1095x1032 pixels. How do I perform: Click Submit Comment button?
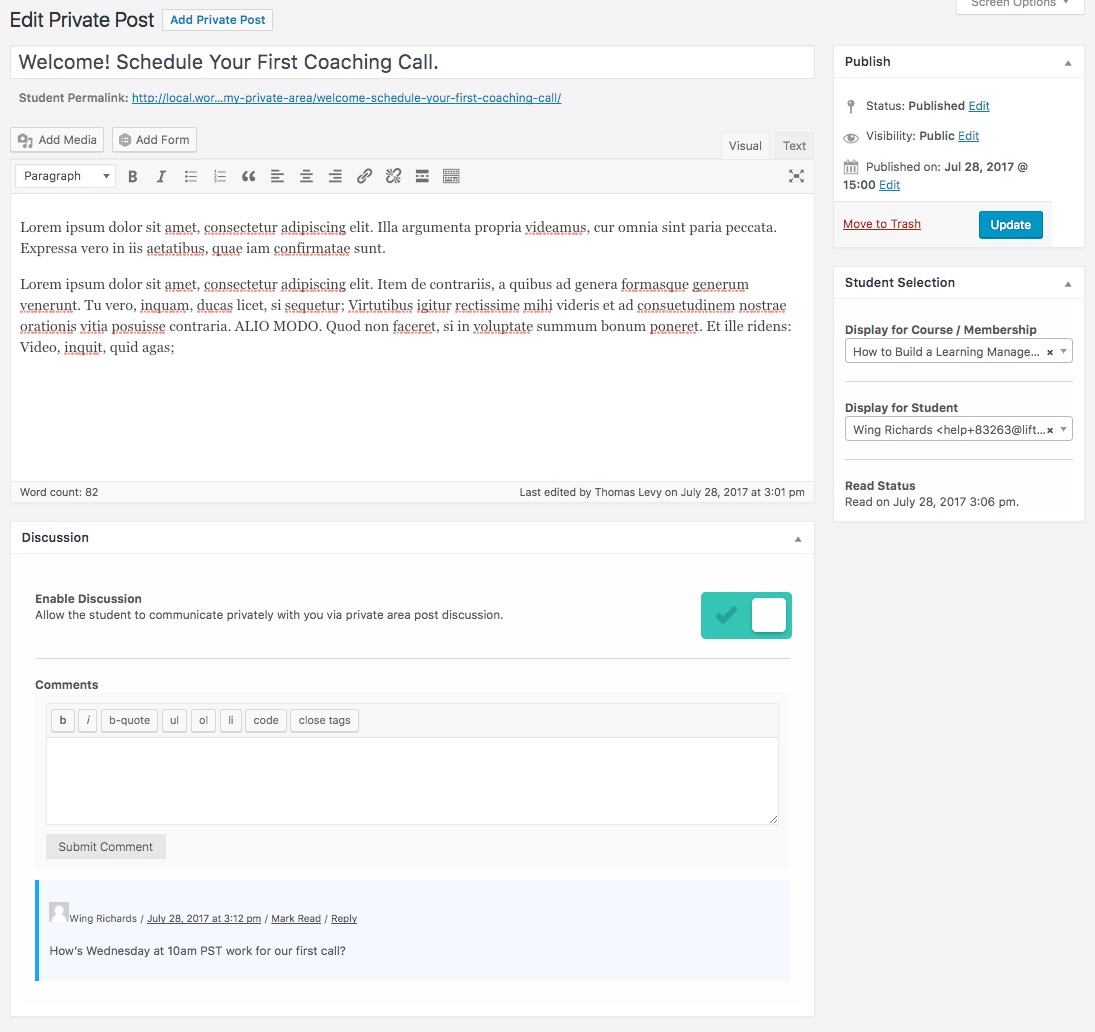coord(105,847)
